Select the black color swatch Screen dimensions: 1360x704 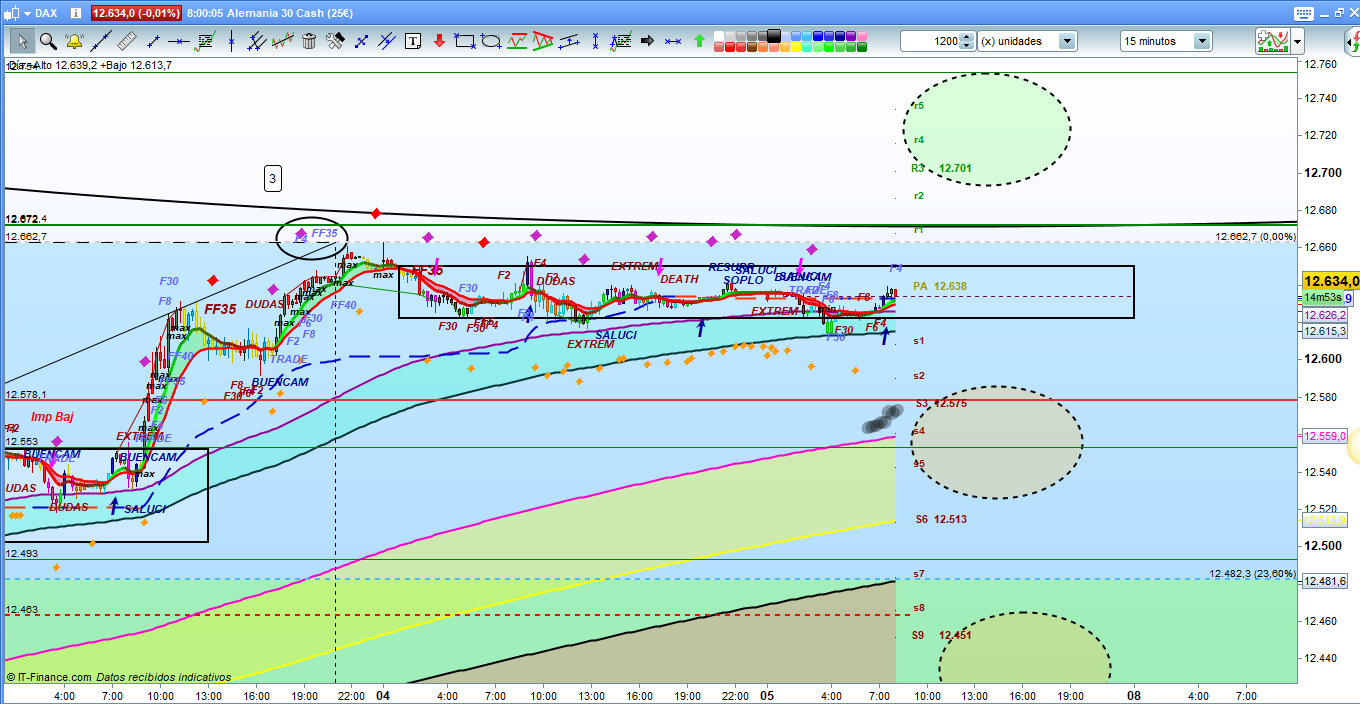(x=773, y=35)
